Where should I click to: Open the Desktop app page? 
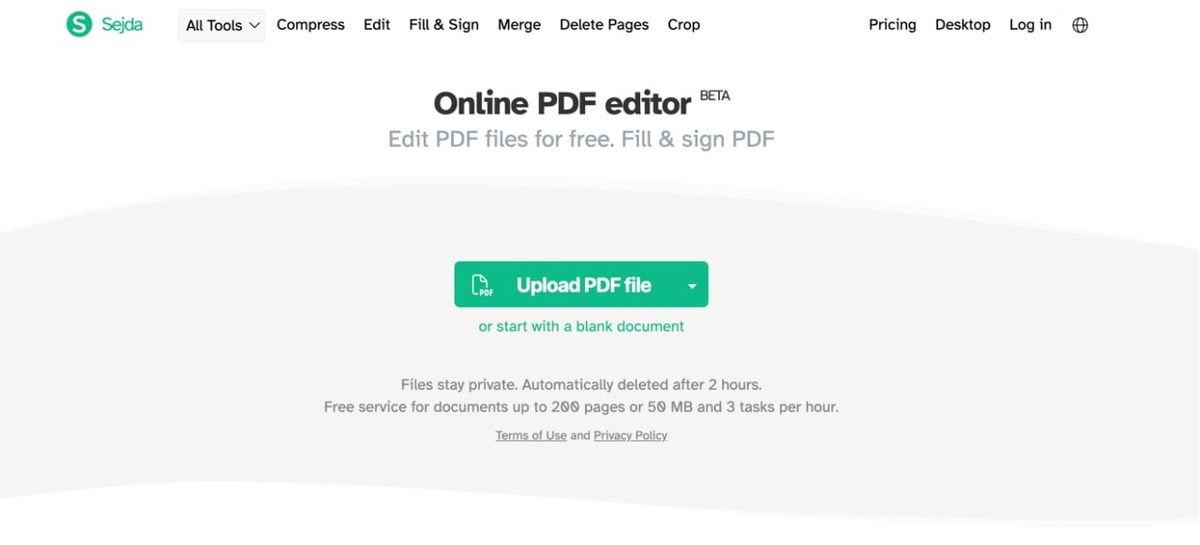pos(963,25)
